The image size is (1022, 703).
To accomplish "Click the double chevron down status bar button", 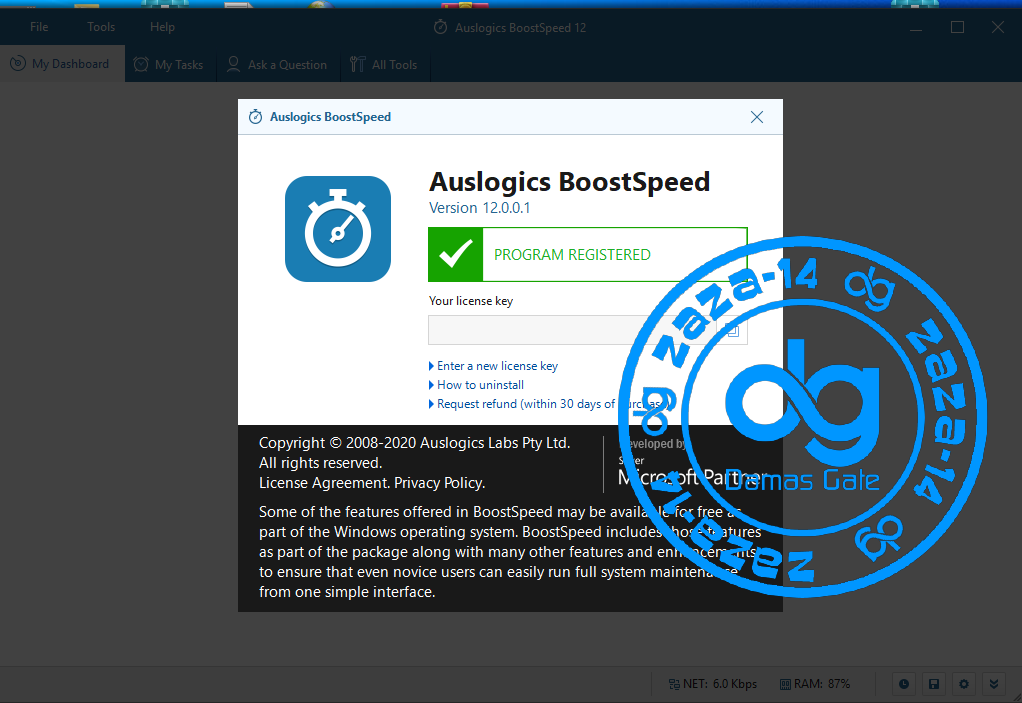I will [994, 683].
